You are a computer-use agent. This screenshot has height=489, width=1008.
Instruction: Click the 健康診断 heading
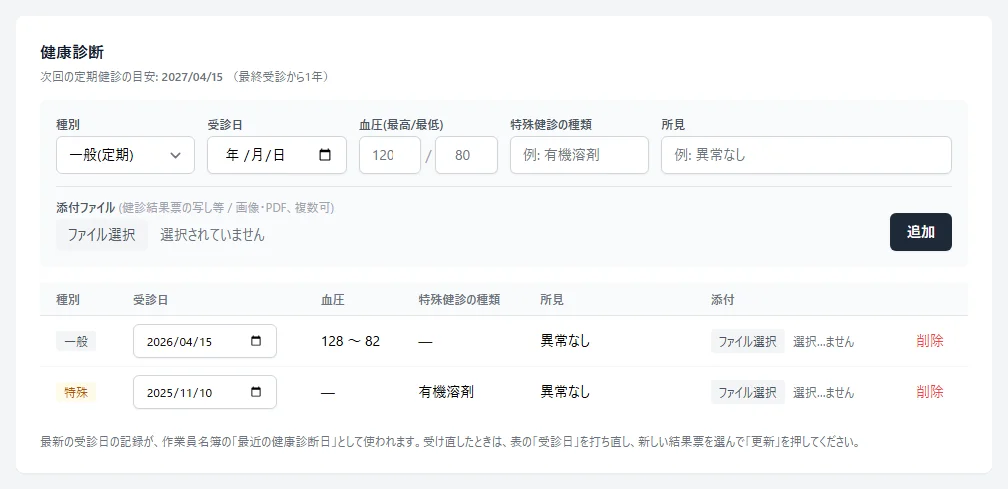tap(72, 52)
